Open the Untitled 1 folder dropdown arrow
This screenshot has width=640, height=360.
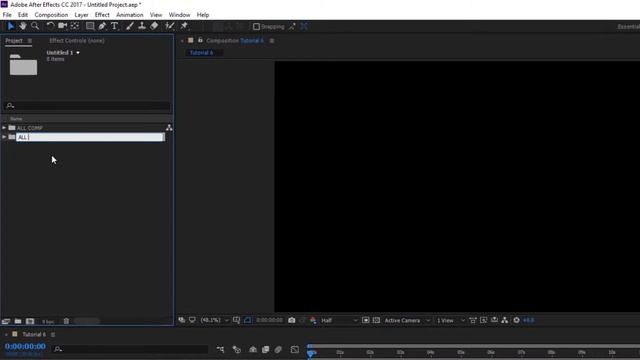pyautogui.click(x=78, y=53)
